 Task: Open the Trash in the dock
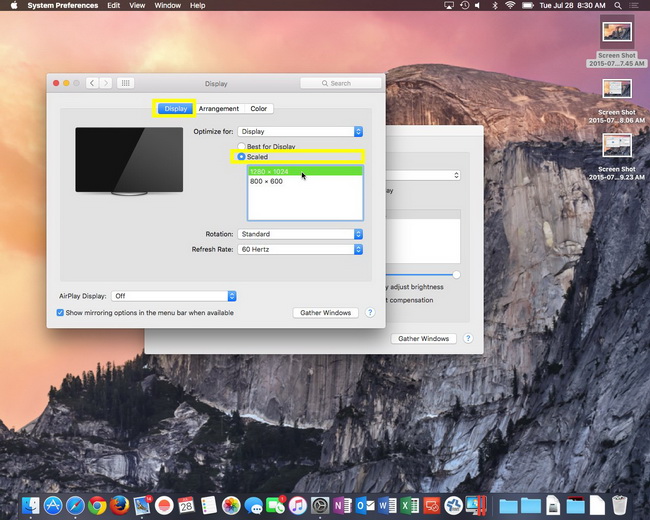point(619,505)
